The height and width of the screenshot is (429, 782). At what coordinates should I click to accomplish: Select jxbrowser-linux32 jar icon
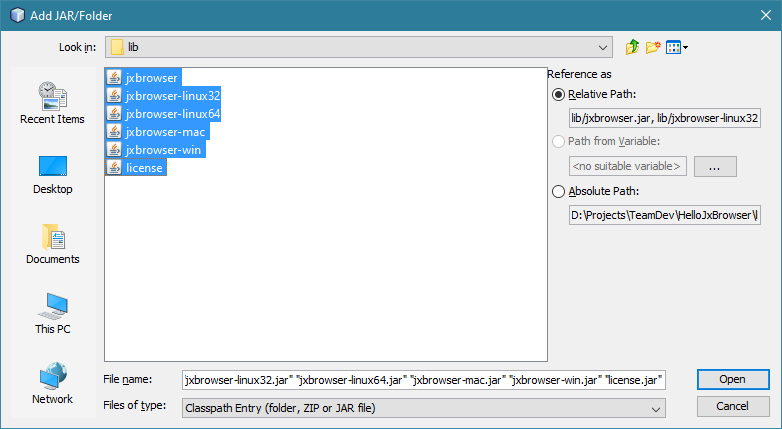pos(114,95)
